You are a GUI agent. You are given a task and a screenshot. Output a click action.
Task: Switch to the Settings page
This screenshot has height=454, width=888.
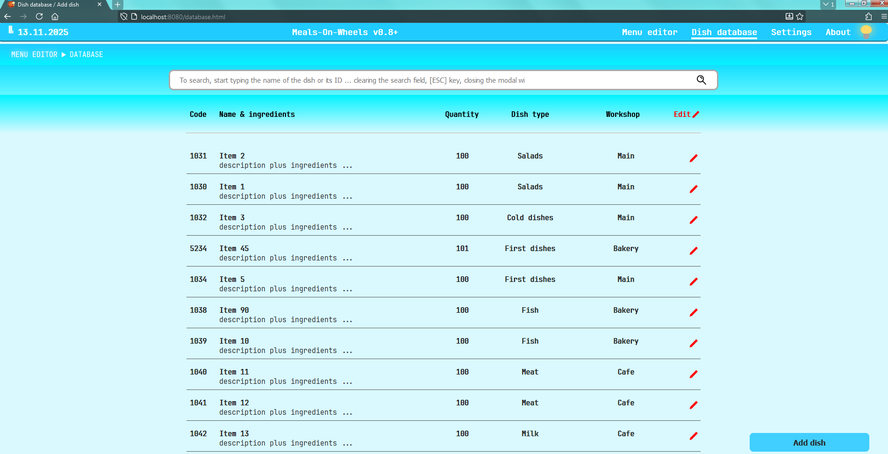(x=791, y=33)
